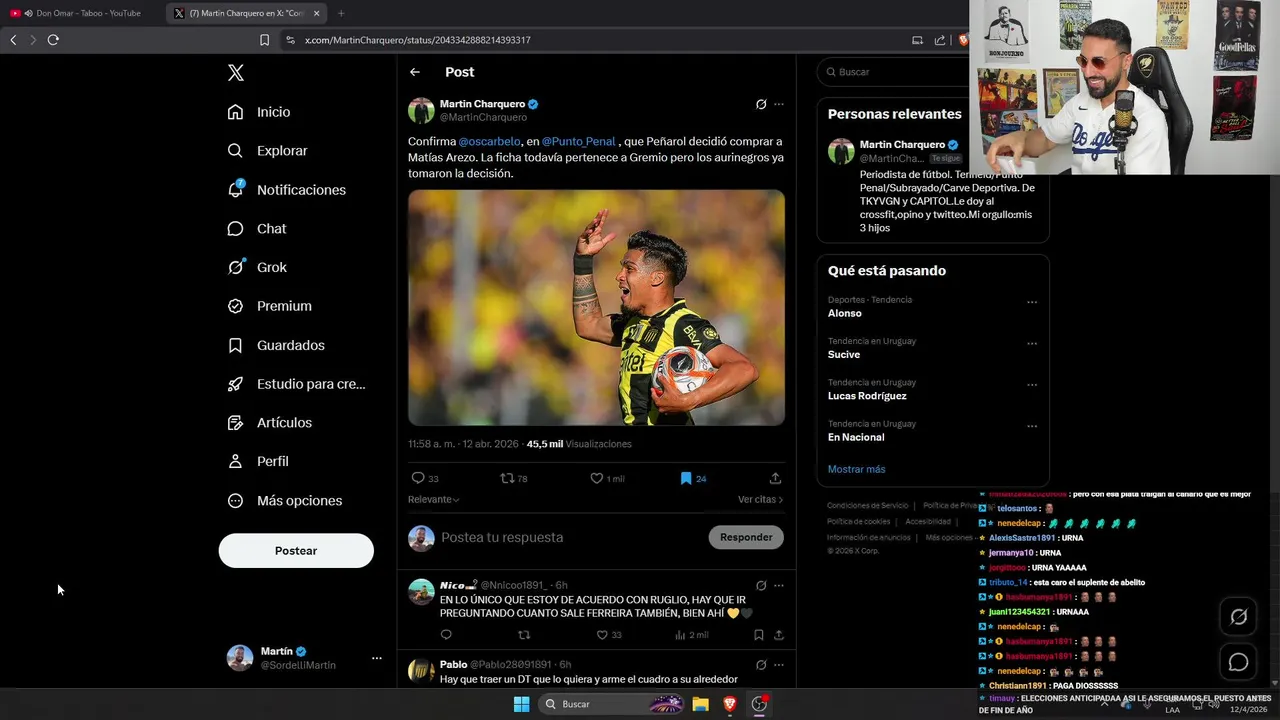This screenshot has height=720, width=1280.
Task: Click Grok icon on Martin Charquero's post
Action: (x=761, y=104)
